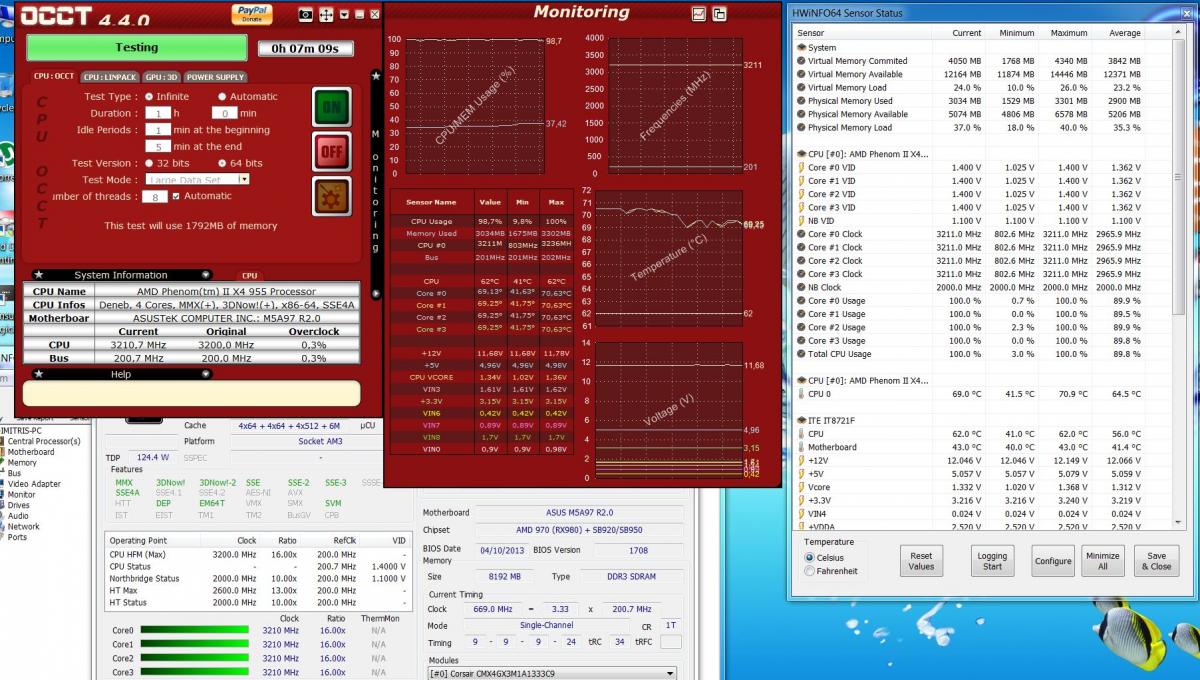This screenshot has height=680, width=1200.
Task: Click the Logging Start button
Action: tap(992, 561)
